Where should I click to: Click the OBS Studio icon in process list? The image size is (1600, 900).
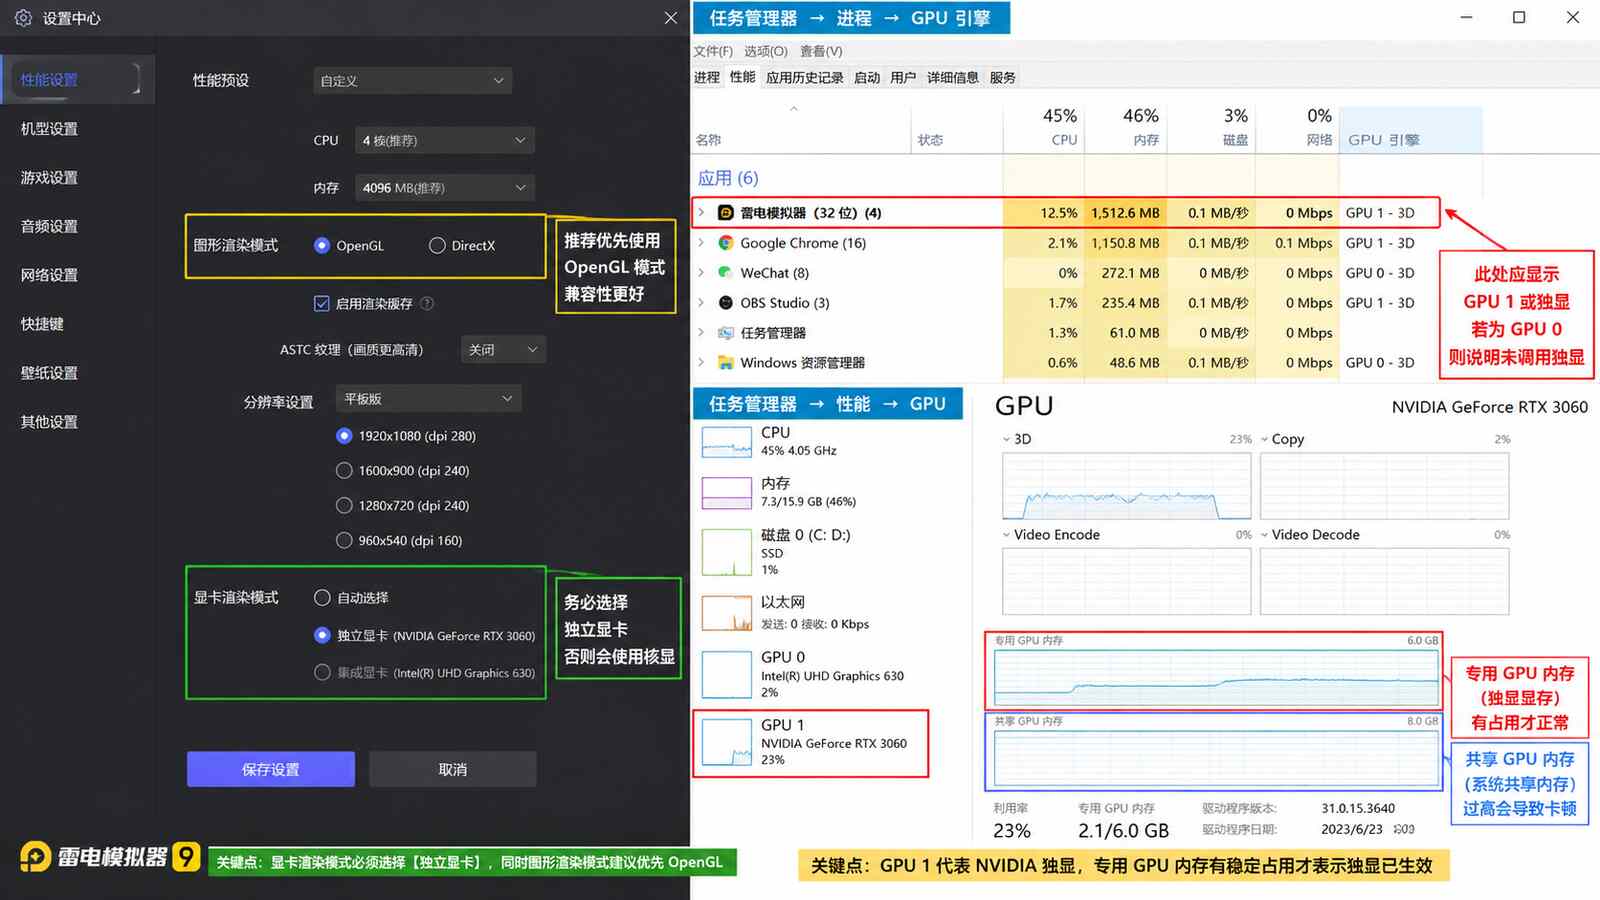tap(726, 303)
